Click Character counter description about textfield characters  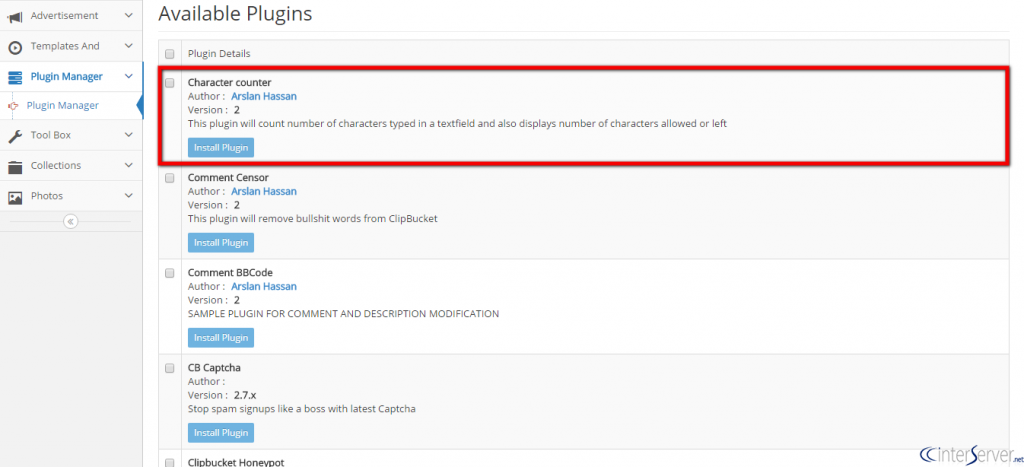[457, 123]
